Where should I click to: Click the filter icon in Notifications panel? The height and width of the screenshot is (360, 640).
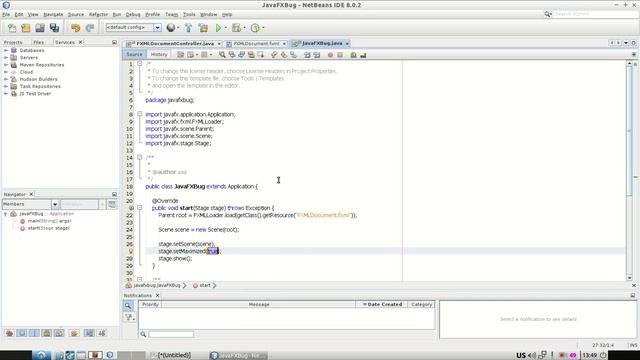click(x=129, y=317)
